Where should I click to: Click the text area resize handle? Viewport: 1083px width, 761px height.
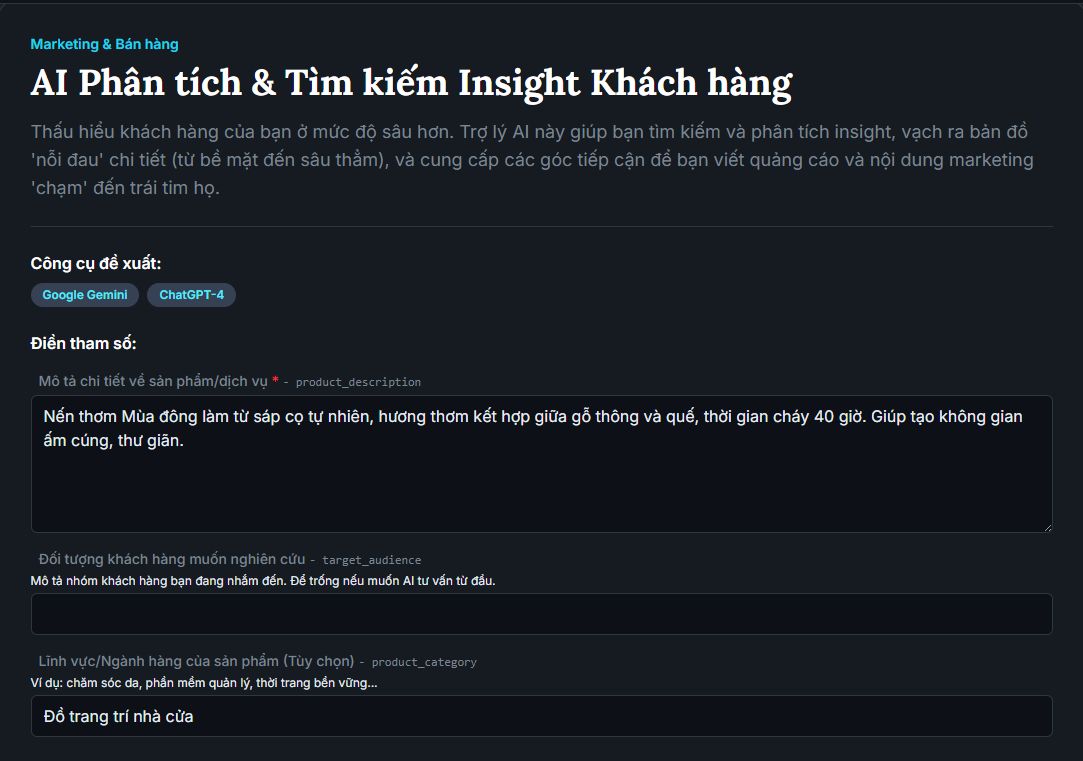tap(1046, 526)
